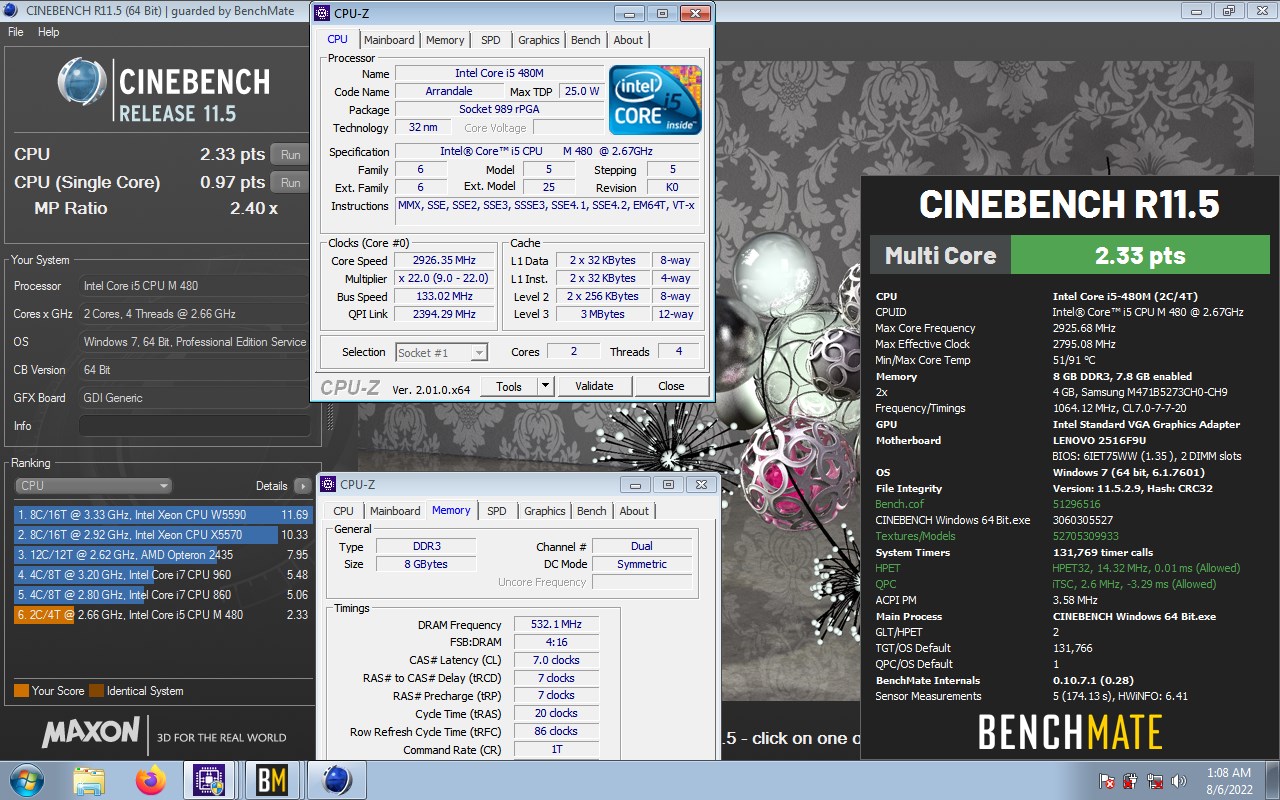Open the CPU ranking category dropdown
Screen dimensions: 1280x800
94,486
